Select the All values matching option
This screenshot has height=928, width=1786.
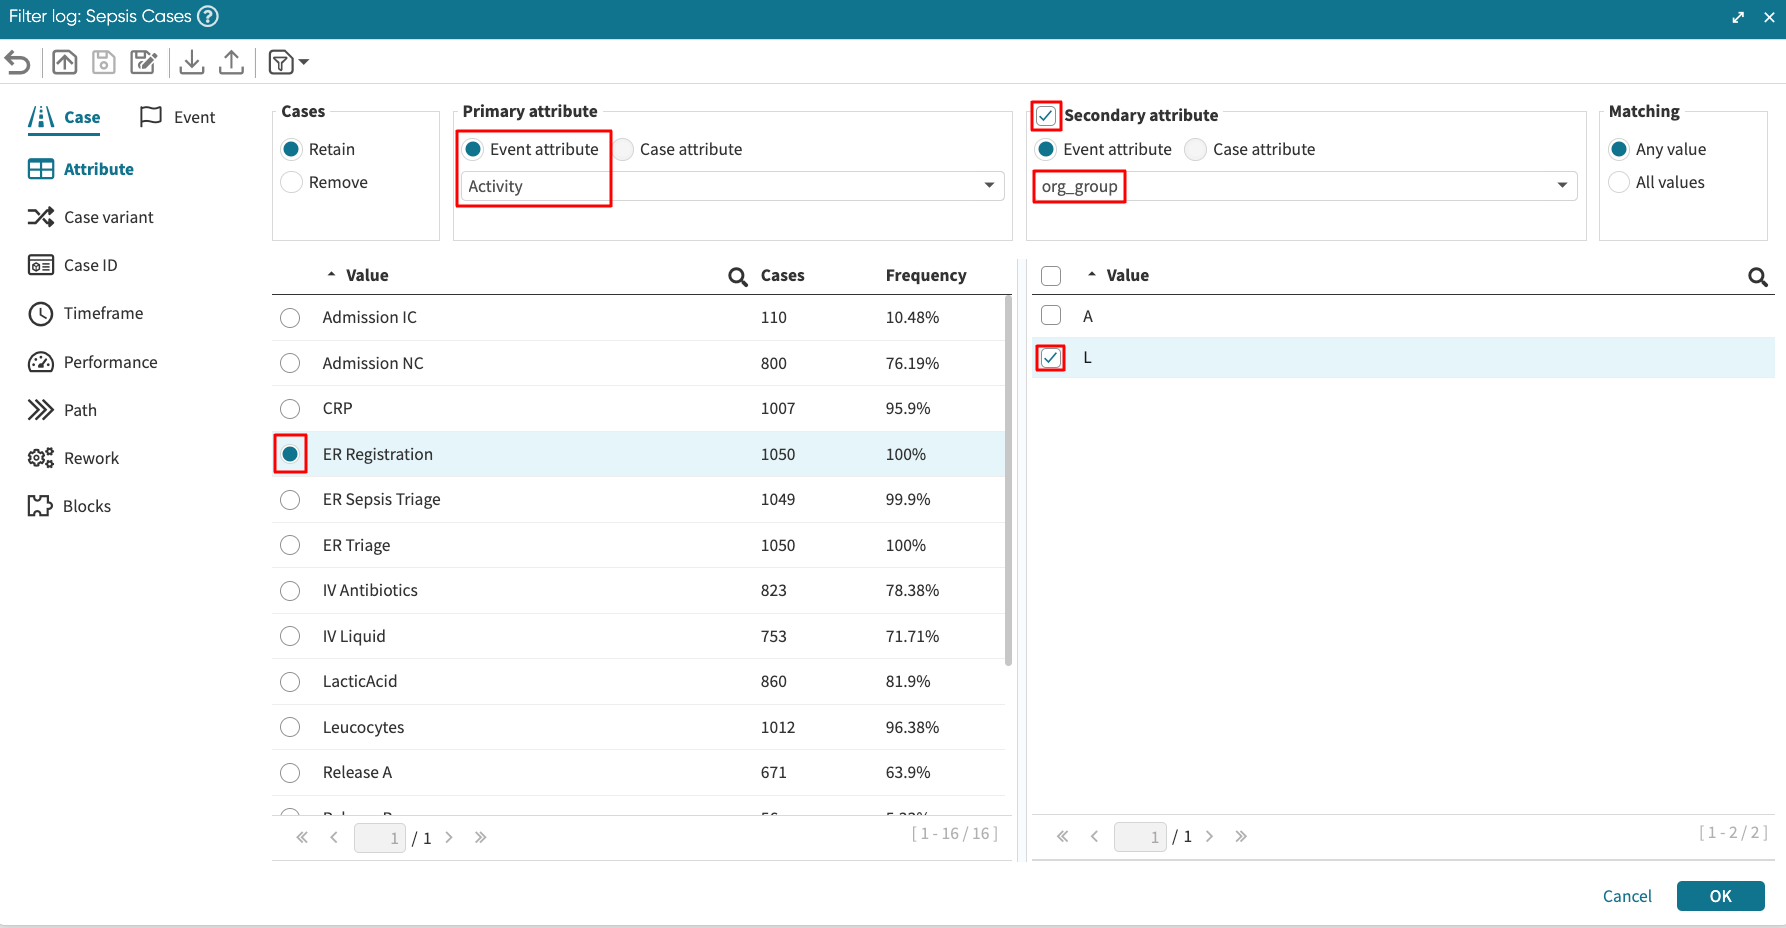pos(1619,182)
